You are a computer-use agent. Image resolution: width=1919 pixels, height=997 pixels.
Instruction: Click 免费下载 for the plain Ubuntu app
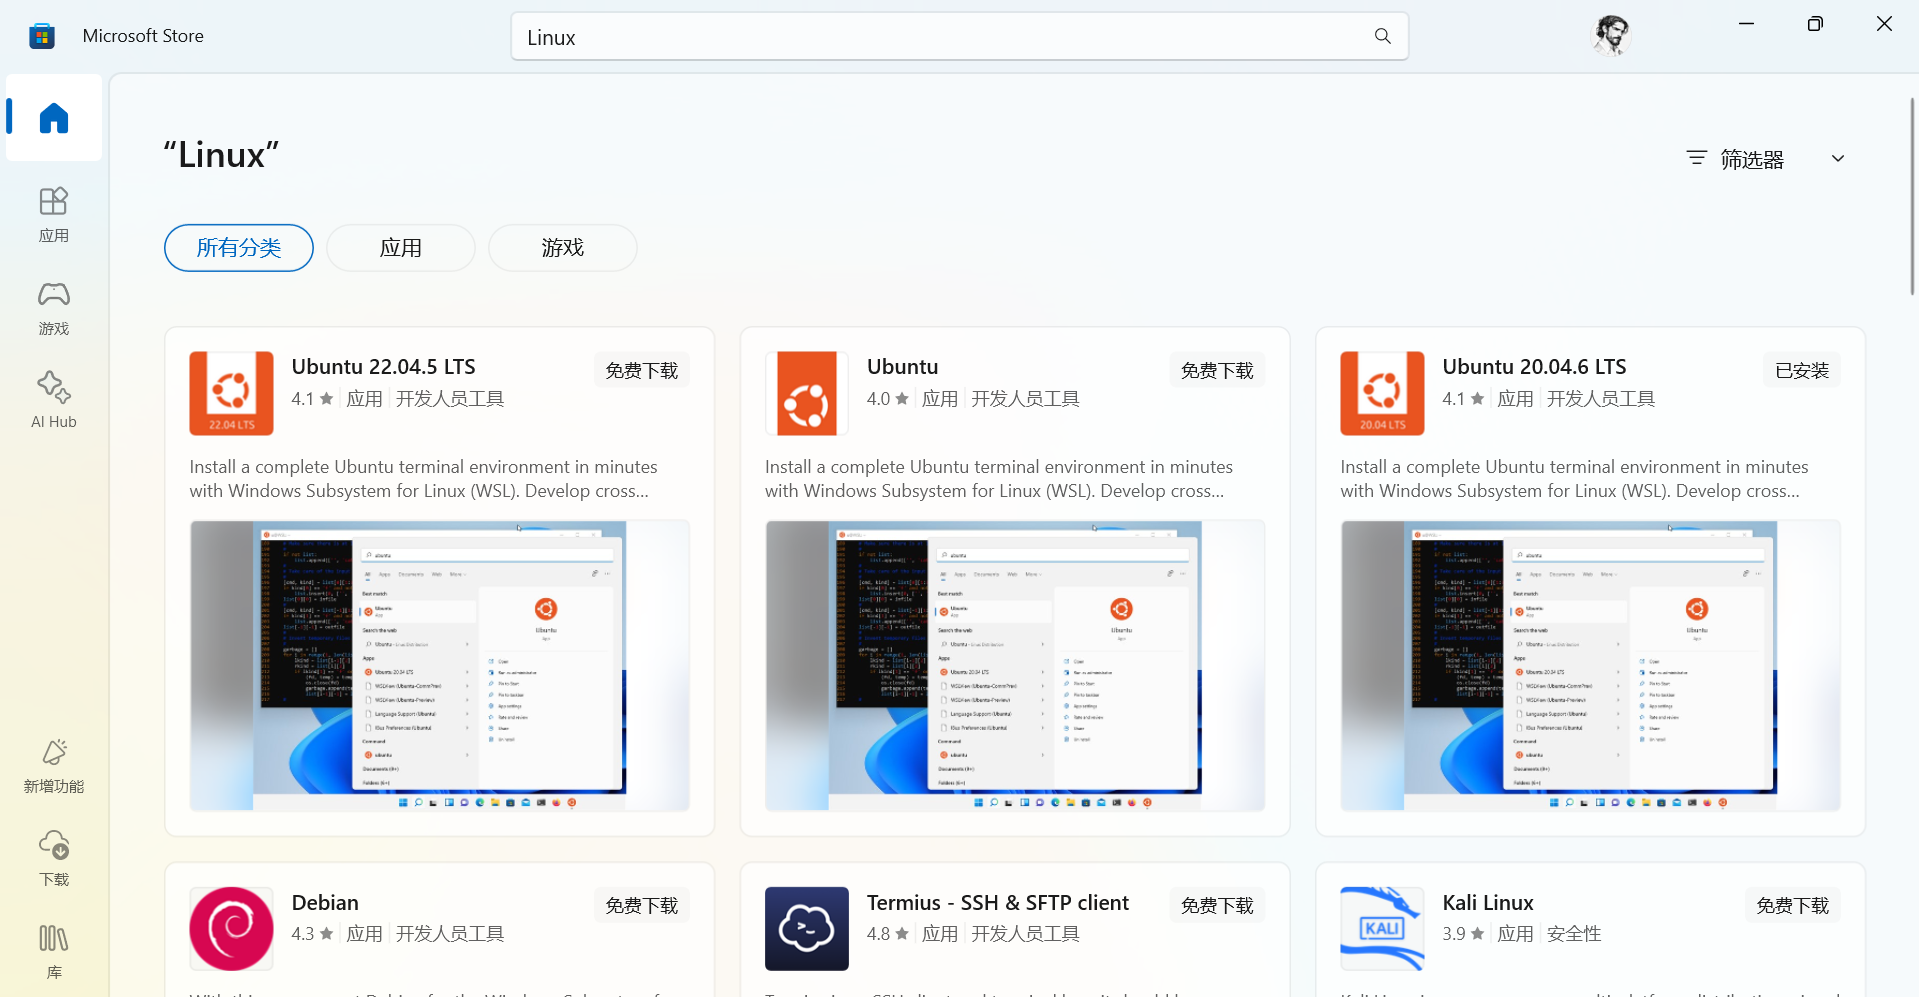tap(1217, 370)
